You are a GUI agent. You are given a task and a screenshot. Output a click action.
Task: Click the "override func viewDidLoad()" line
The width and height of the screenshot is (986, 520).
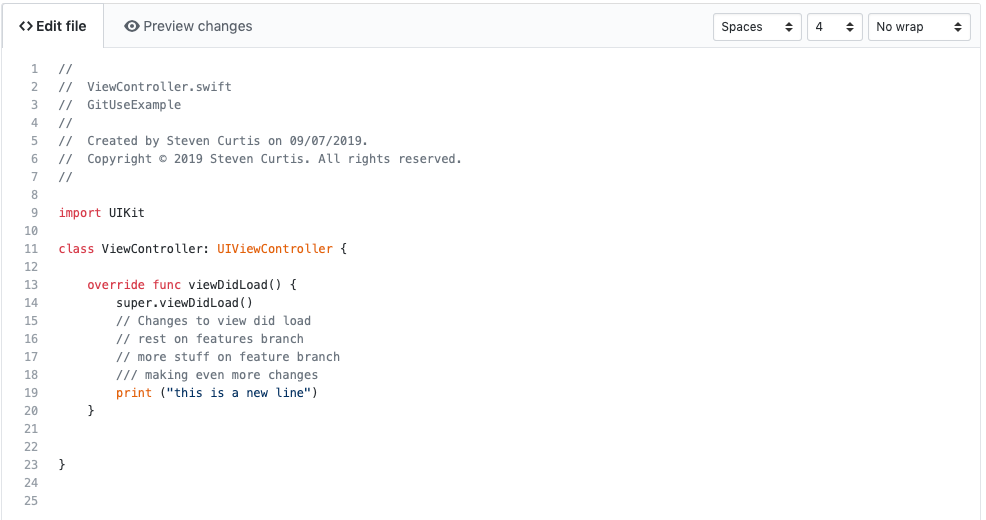(192, 285)
